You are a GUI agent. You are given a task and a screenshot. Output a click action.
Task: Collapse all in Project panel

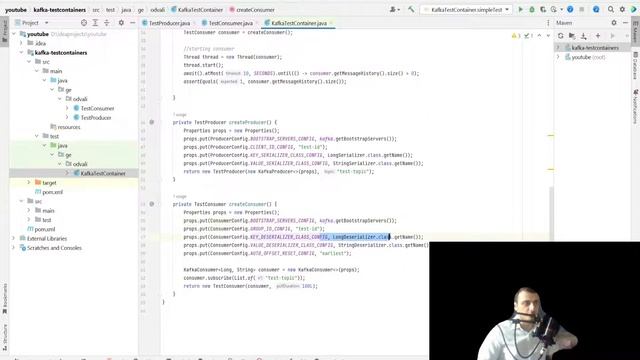107,23
